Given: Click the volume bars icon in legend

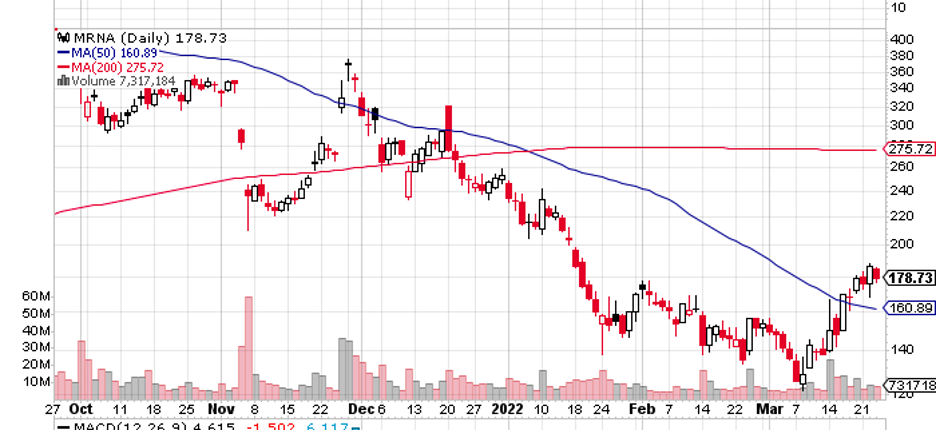Looking at the screenshot, I should pyautogui.click(x=63, y=80).
